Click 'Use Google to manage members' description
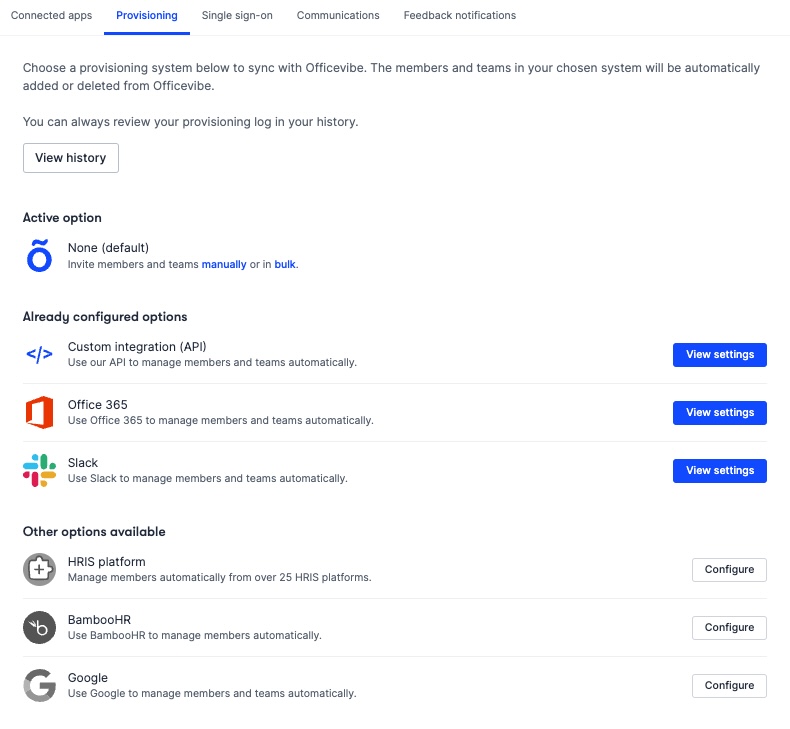790x729 pixels. (x=212, y=693)
